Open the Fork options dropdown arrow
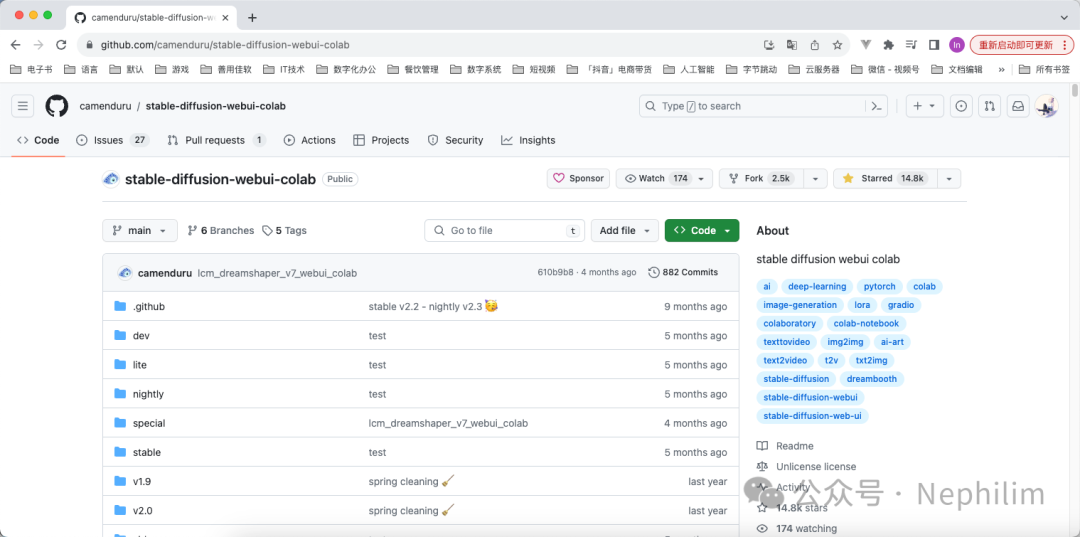Image resolution: width=1080 pixels, height=537 pixels. 815,178
